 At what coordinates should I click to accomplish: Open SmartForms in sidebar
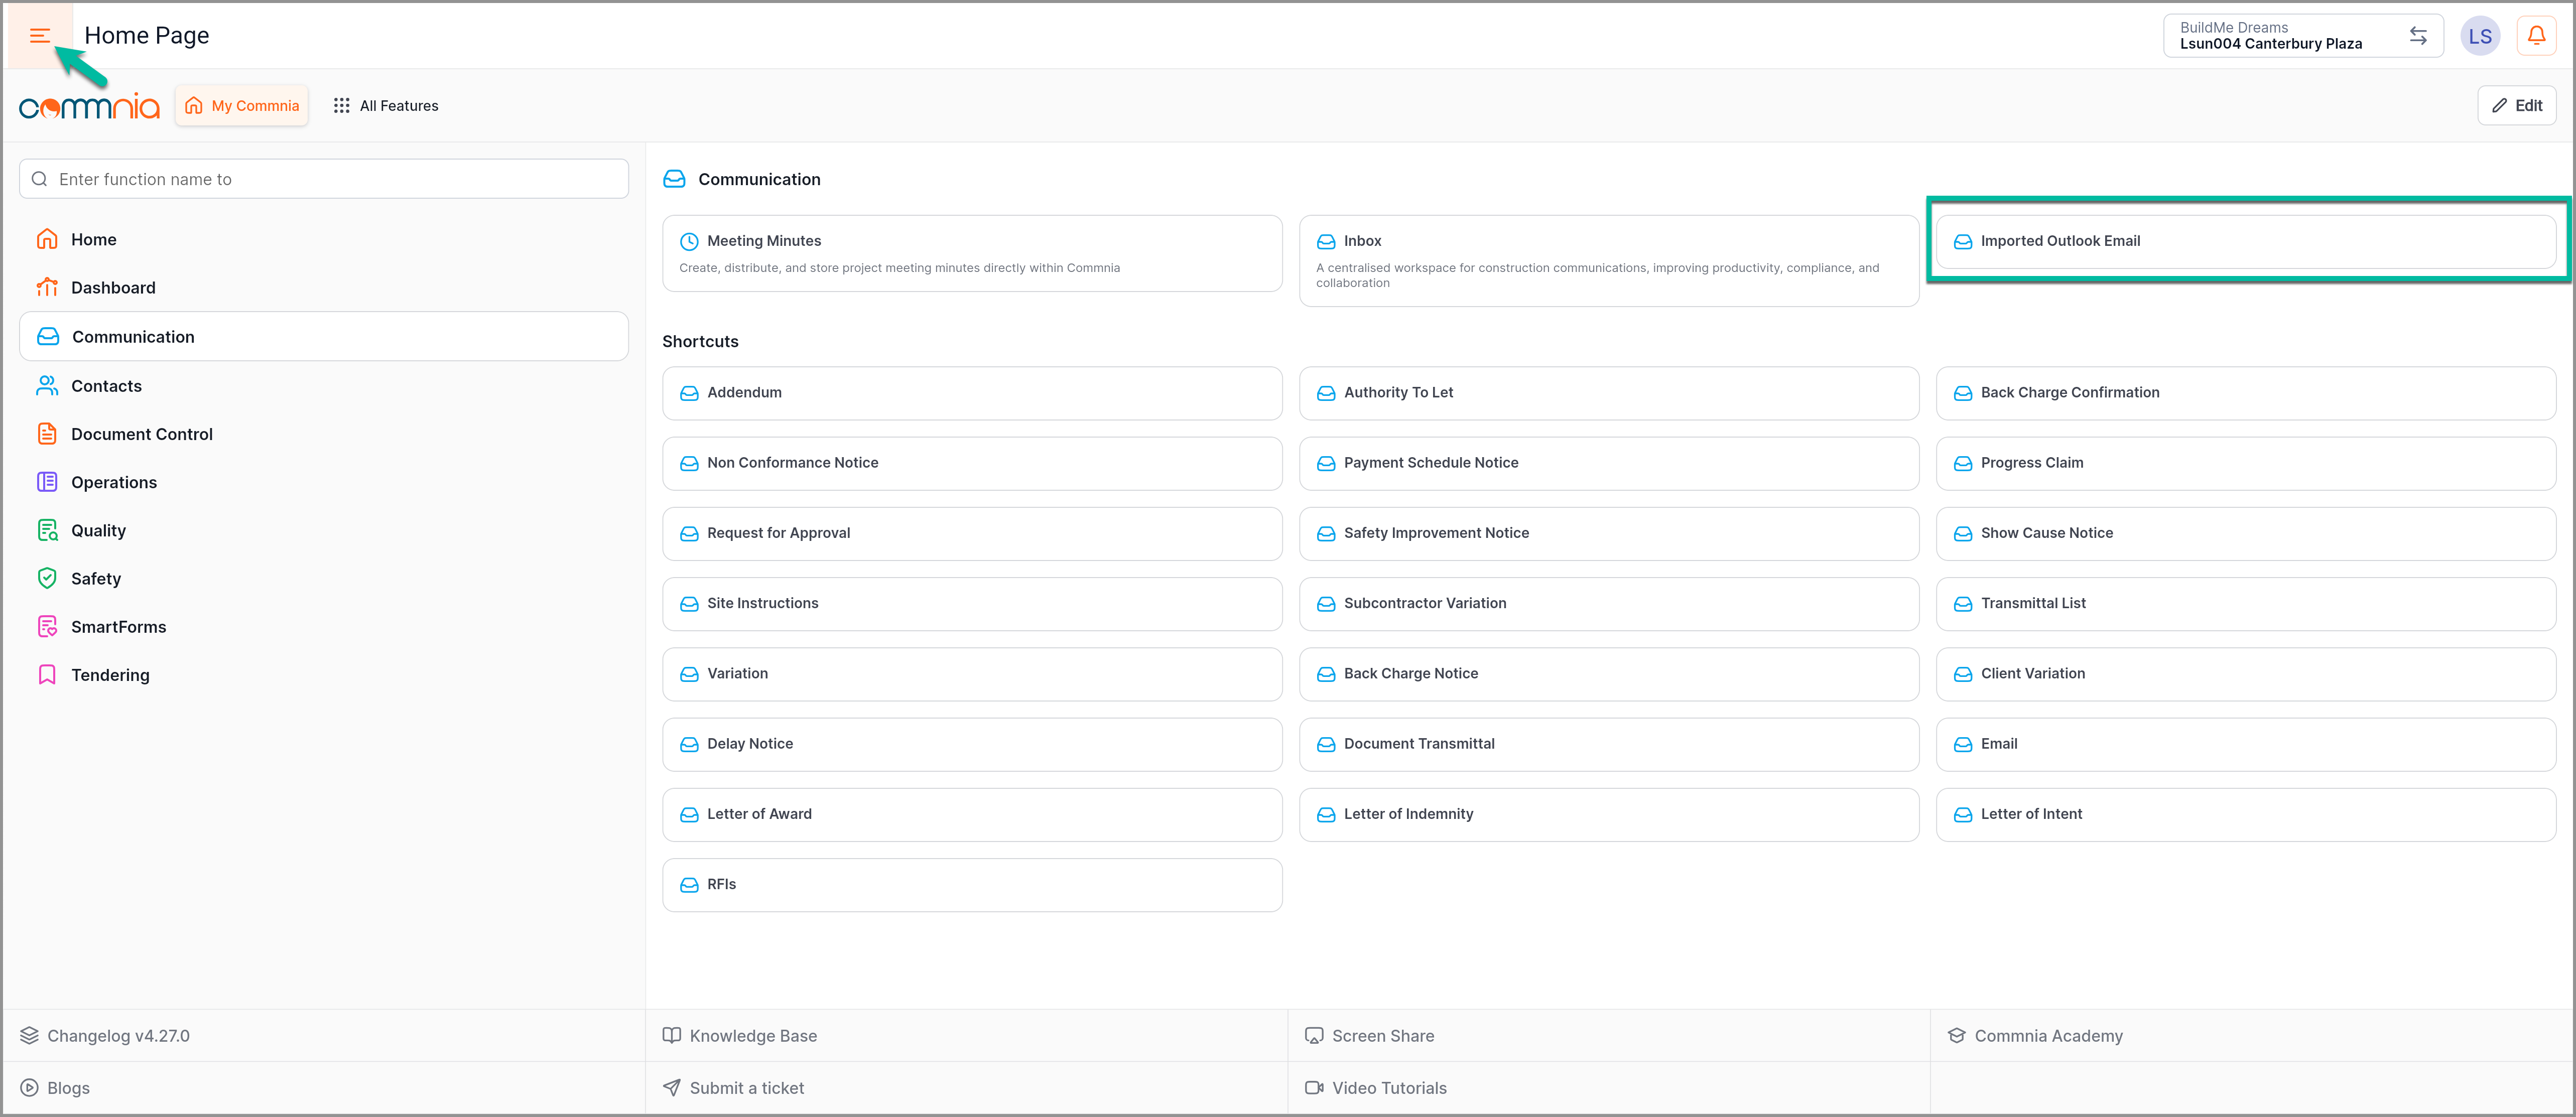118,627
